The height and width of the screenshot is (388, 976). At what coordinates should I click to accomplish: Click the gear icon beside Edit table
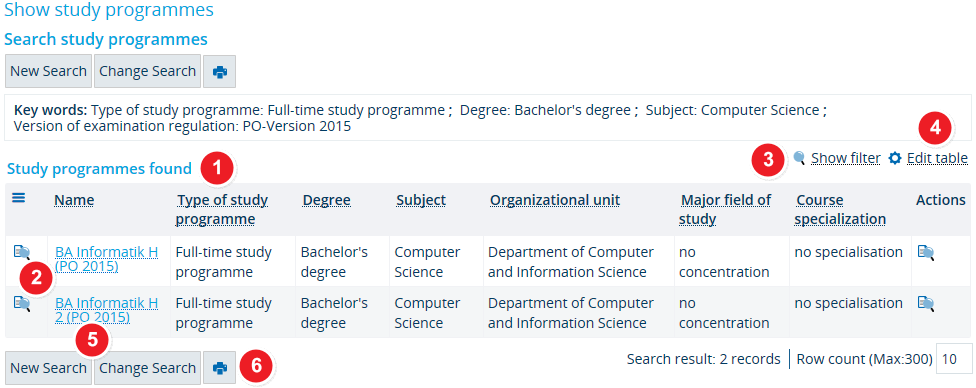click(x=895, y=158)
